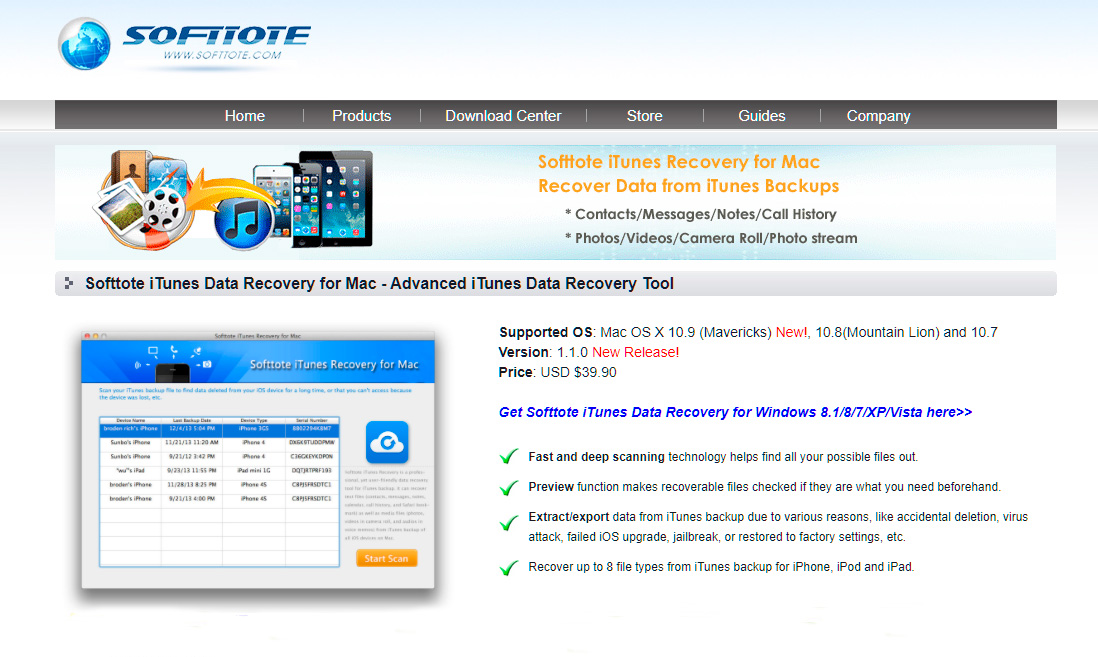
Task: Click the green checkmark beside Recover up to 8 file types
Action: [508, 565]
